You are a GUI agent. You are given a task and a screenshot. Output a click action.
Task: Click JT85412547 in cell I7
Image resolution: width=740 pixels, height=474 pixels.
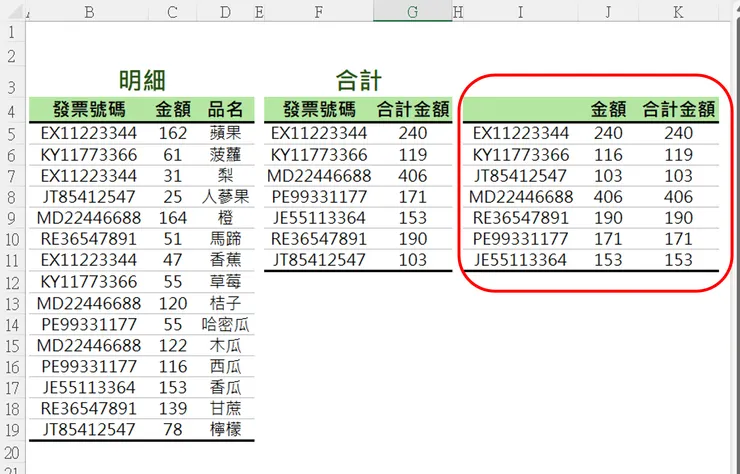520,176
